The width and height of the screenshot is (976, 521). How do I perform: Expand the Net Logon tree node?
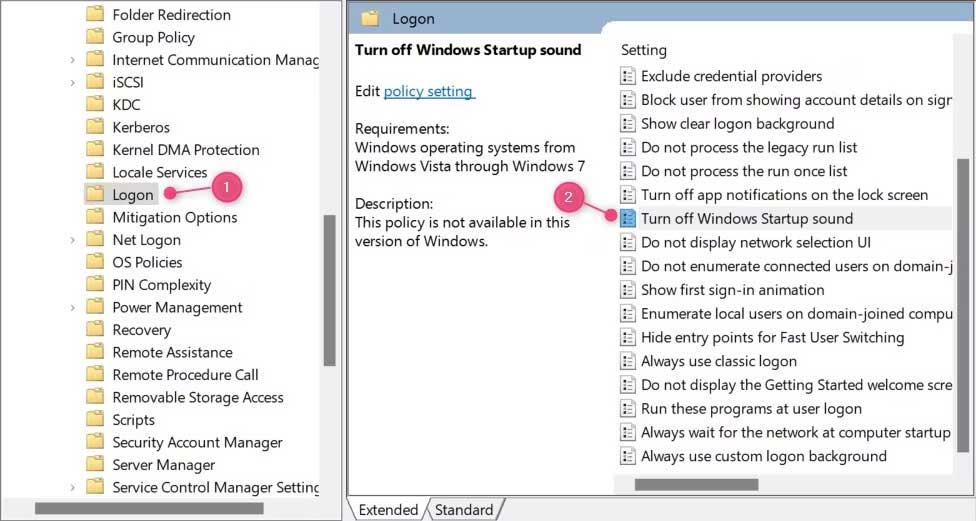pos(73,240)
